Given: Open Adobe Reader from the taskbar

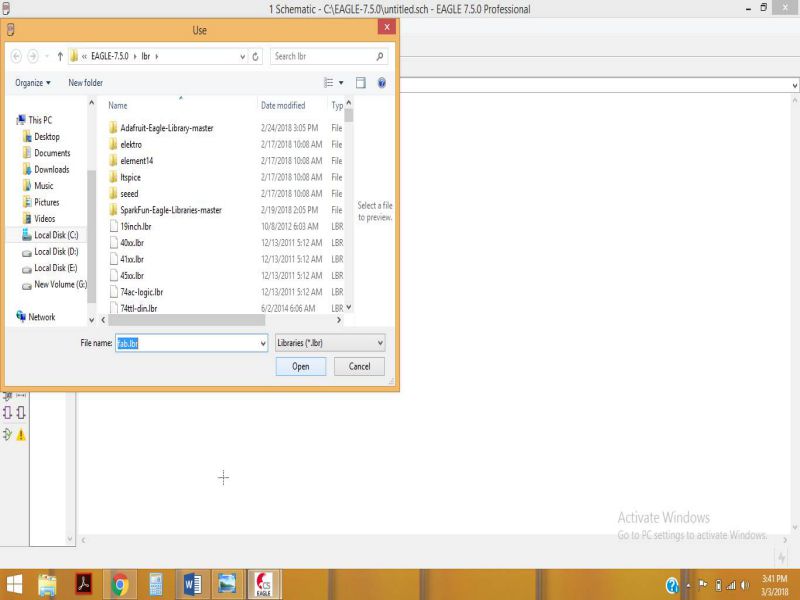Looking at the screenshot, I should click(84, 585).
